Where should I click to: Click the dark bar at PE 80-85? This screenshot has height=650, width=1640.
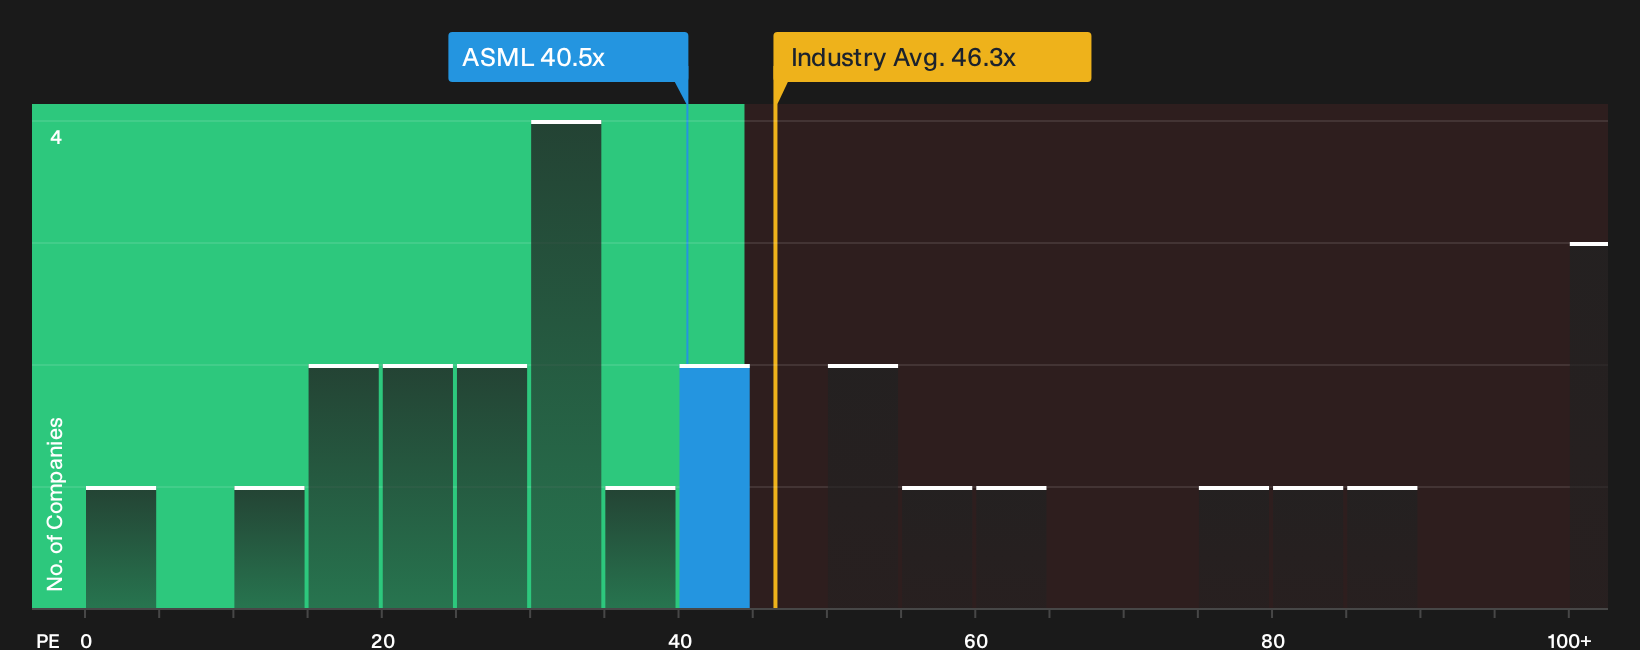pyautogui.click(x=1308, y=547)
